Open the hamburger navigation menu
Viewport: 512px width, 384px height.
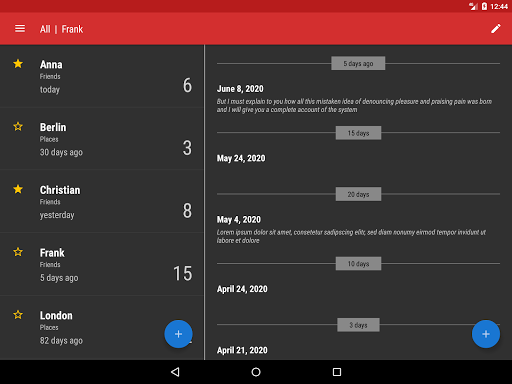[20, 29]
